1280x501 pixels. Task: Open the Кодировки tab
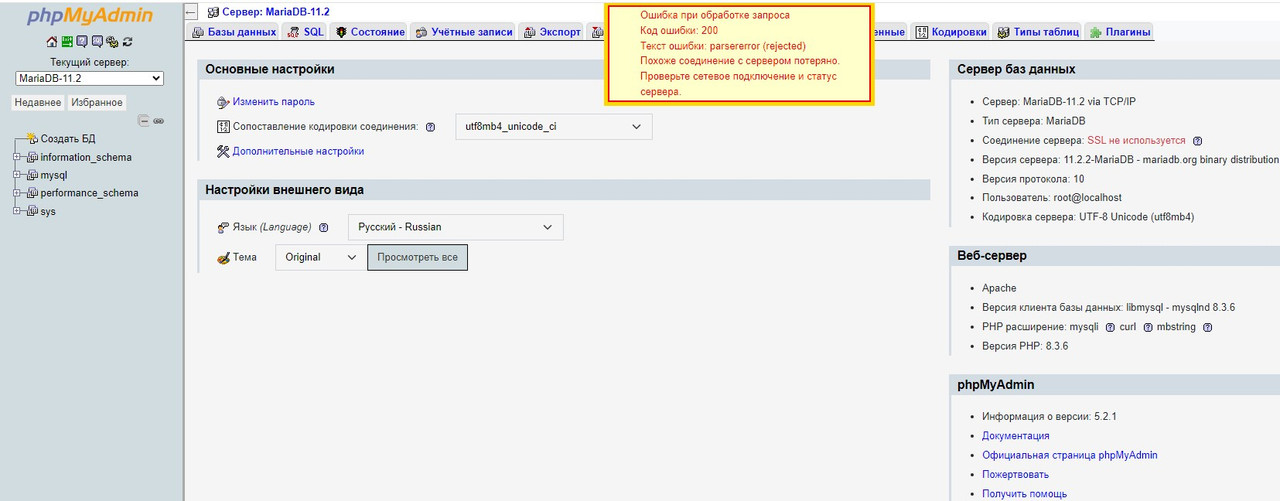[951, 32]
